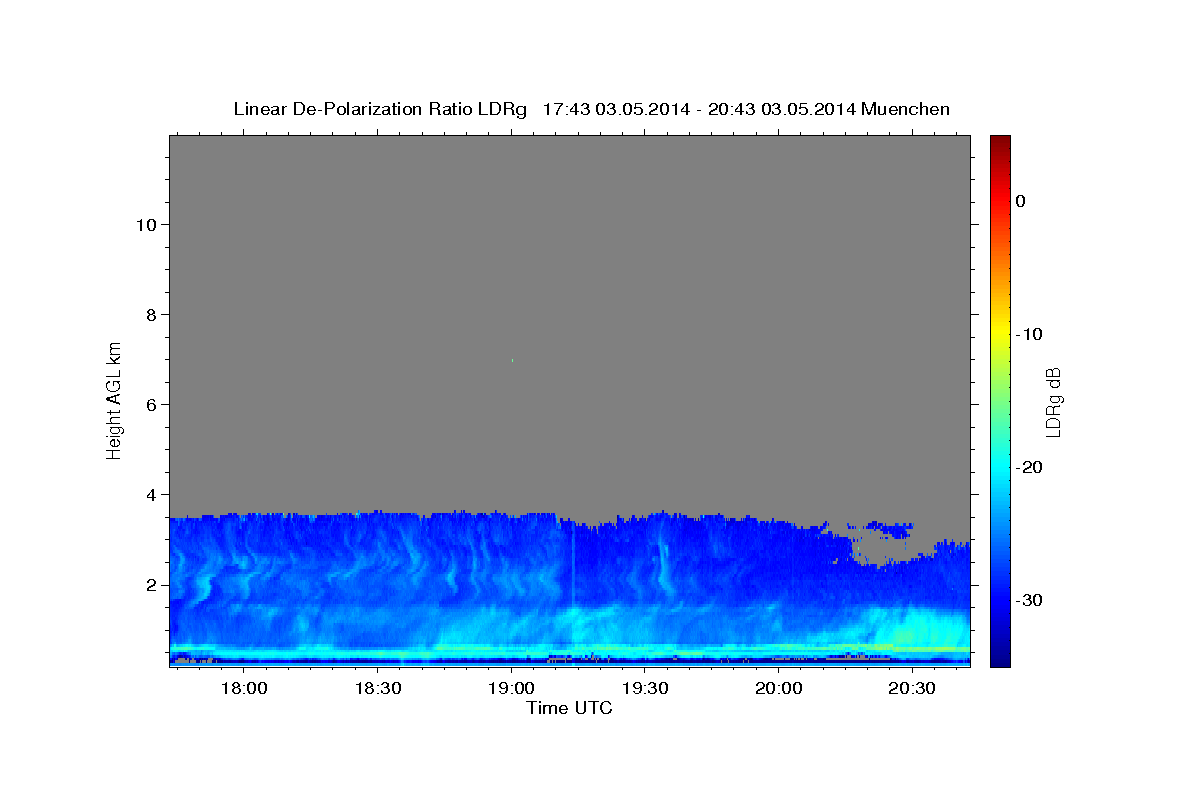The image size is (1200, 800).
Task: Click the height tick label 2
Action: [x=149, y=585]
